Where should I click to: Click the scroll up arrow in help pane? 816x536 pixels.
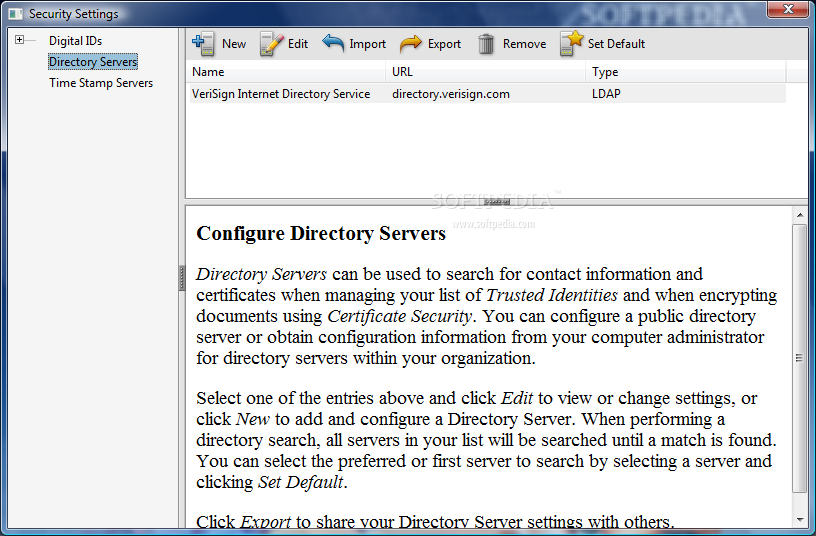click(x=799, y=215)
